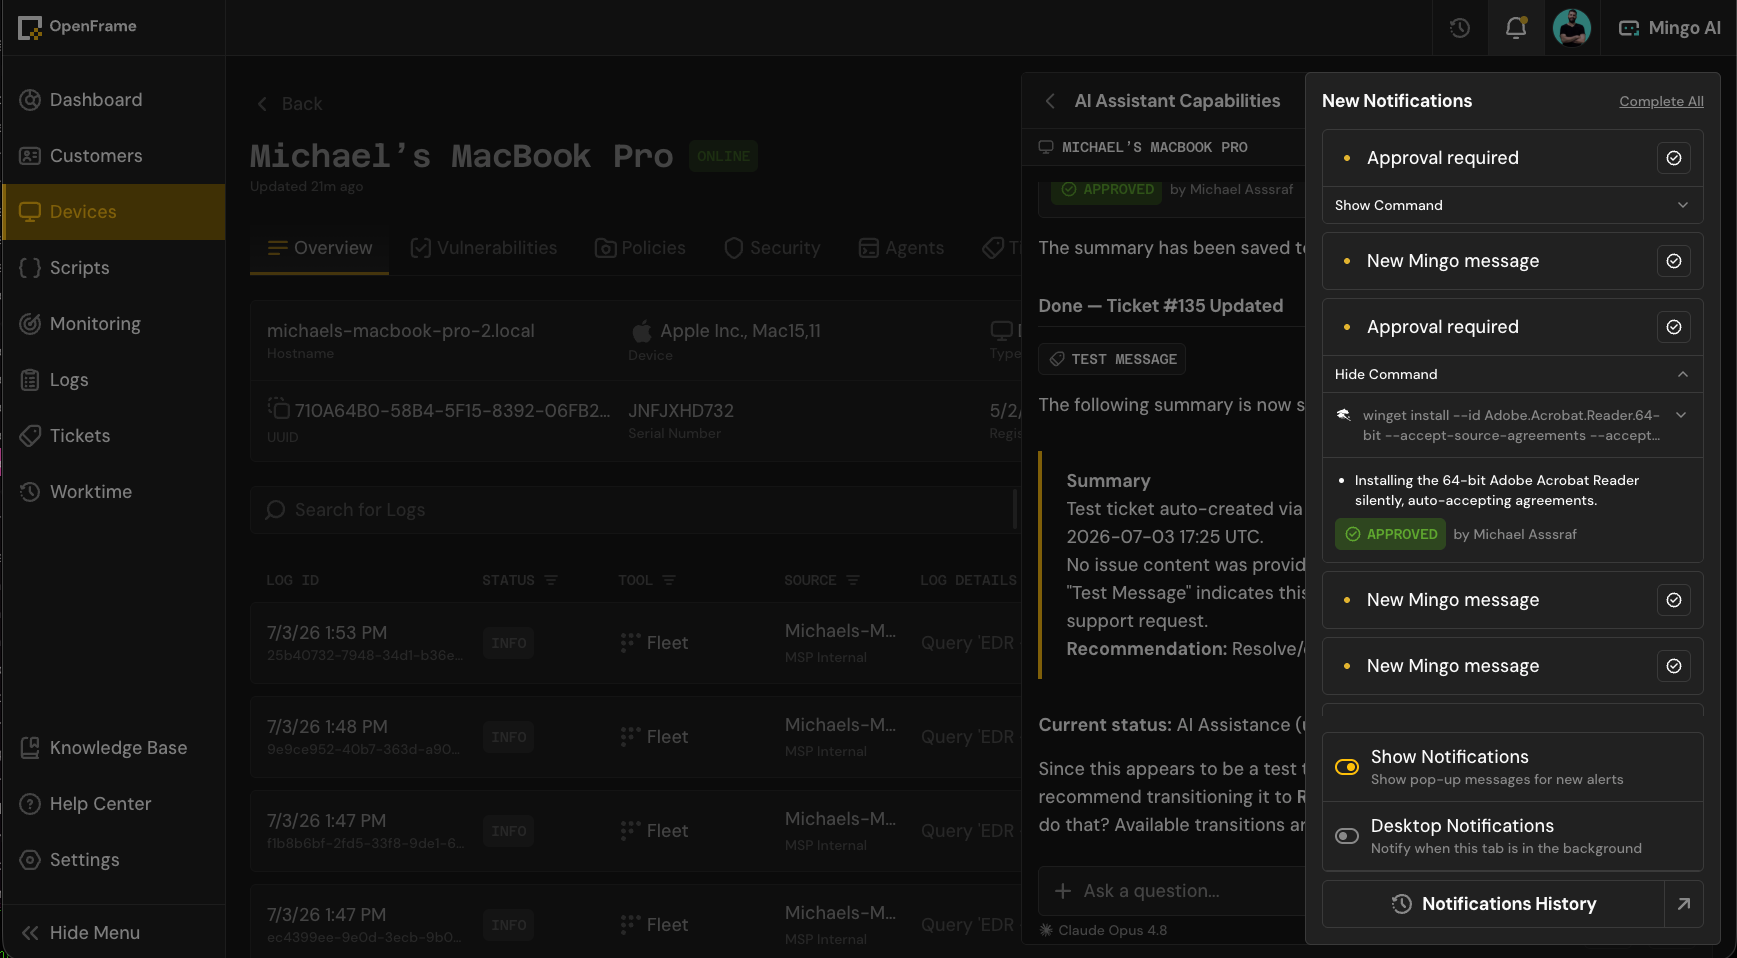Screen dimensions: 1737x958
Task: Click the Settings sidebar icon
Action: [x=30, y=860]
